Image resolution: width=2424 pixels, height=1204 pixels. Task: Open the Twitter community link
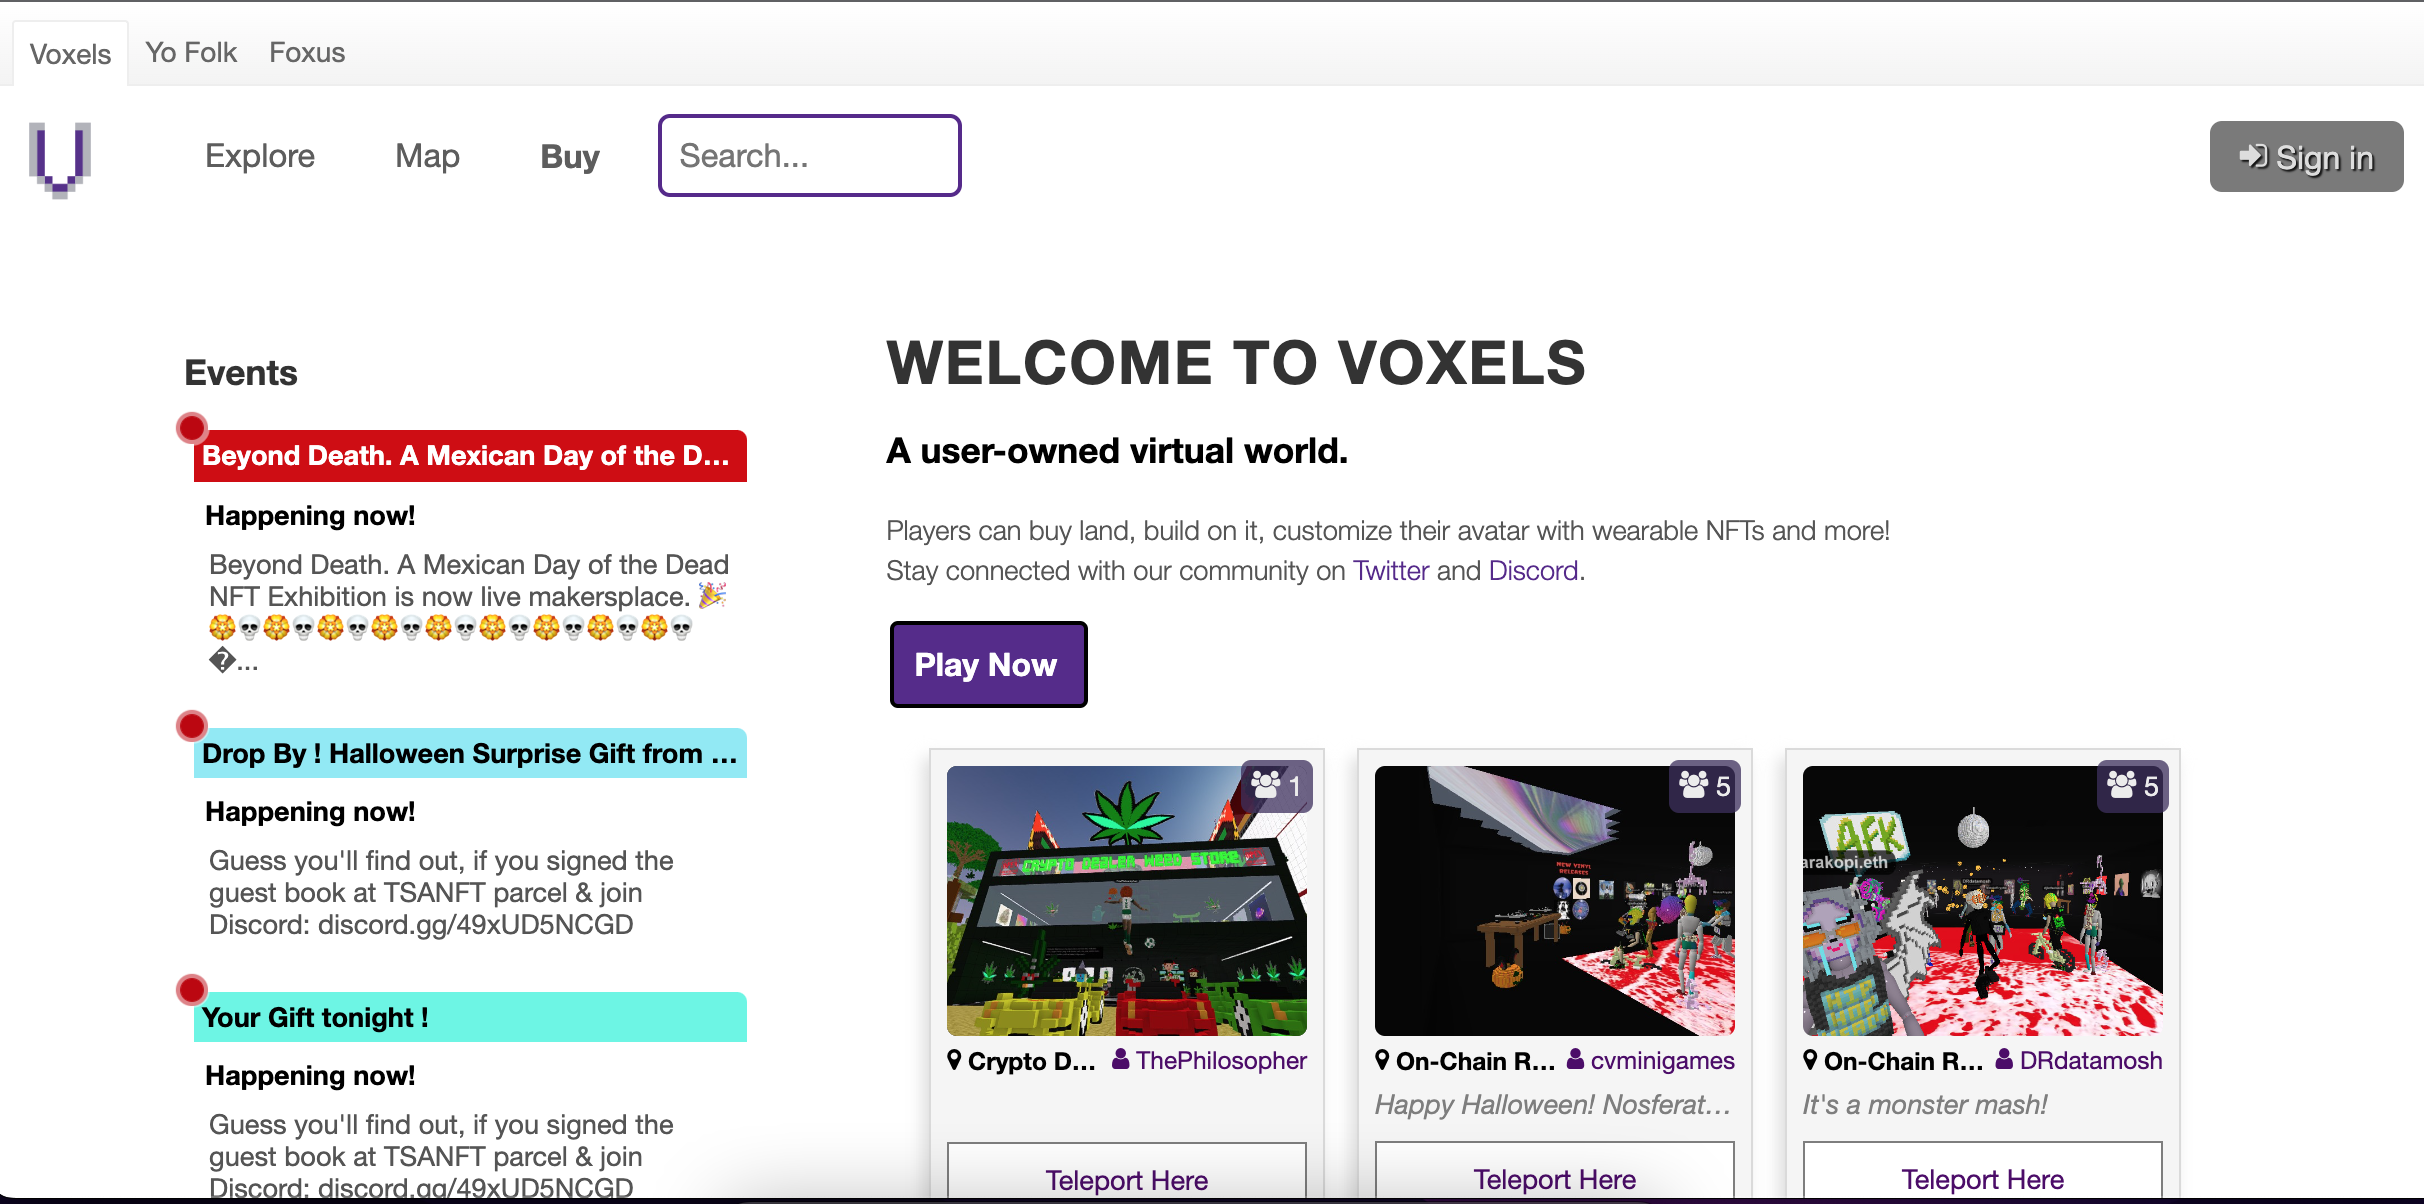(x=1391, y=571)
